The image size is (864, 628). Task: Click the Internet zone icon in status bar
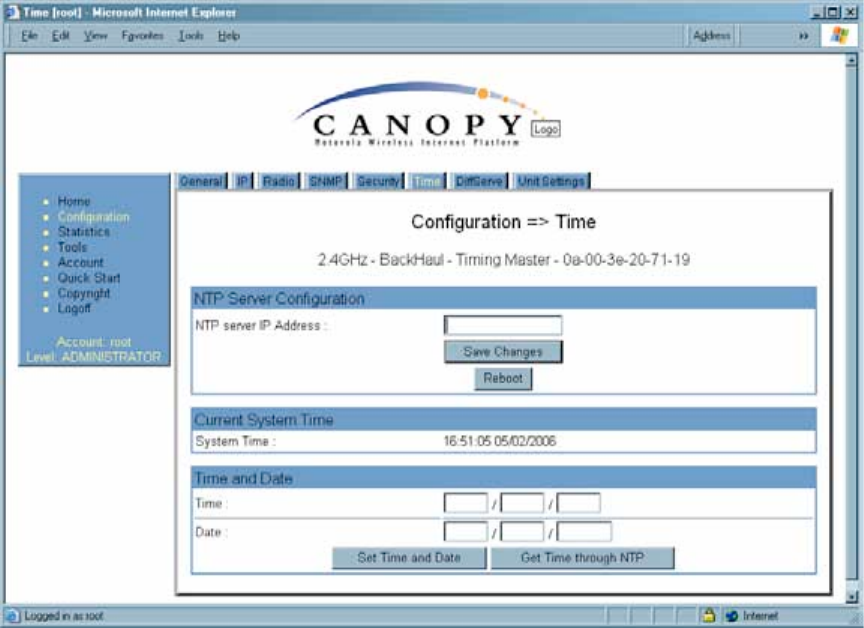732,615
